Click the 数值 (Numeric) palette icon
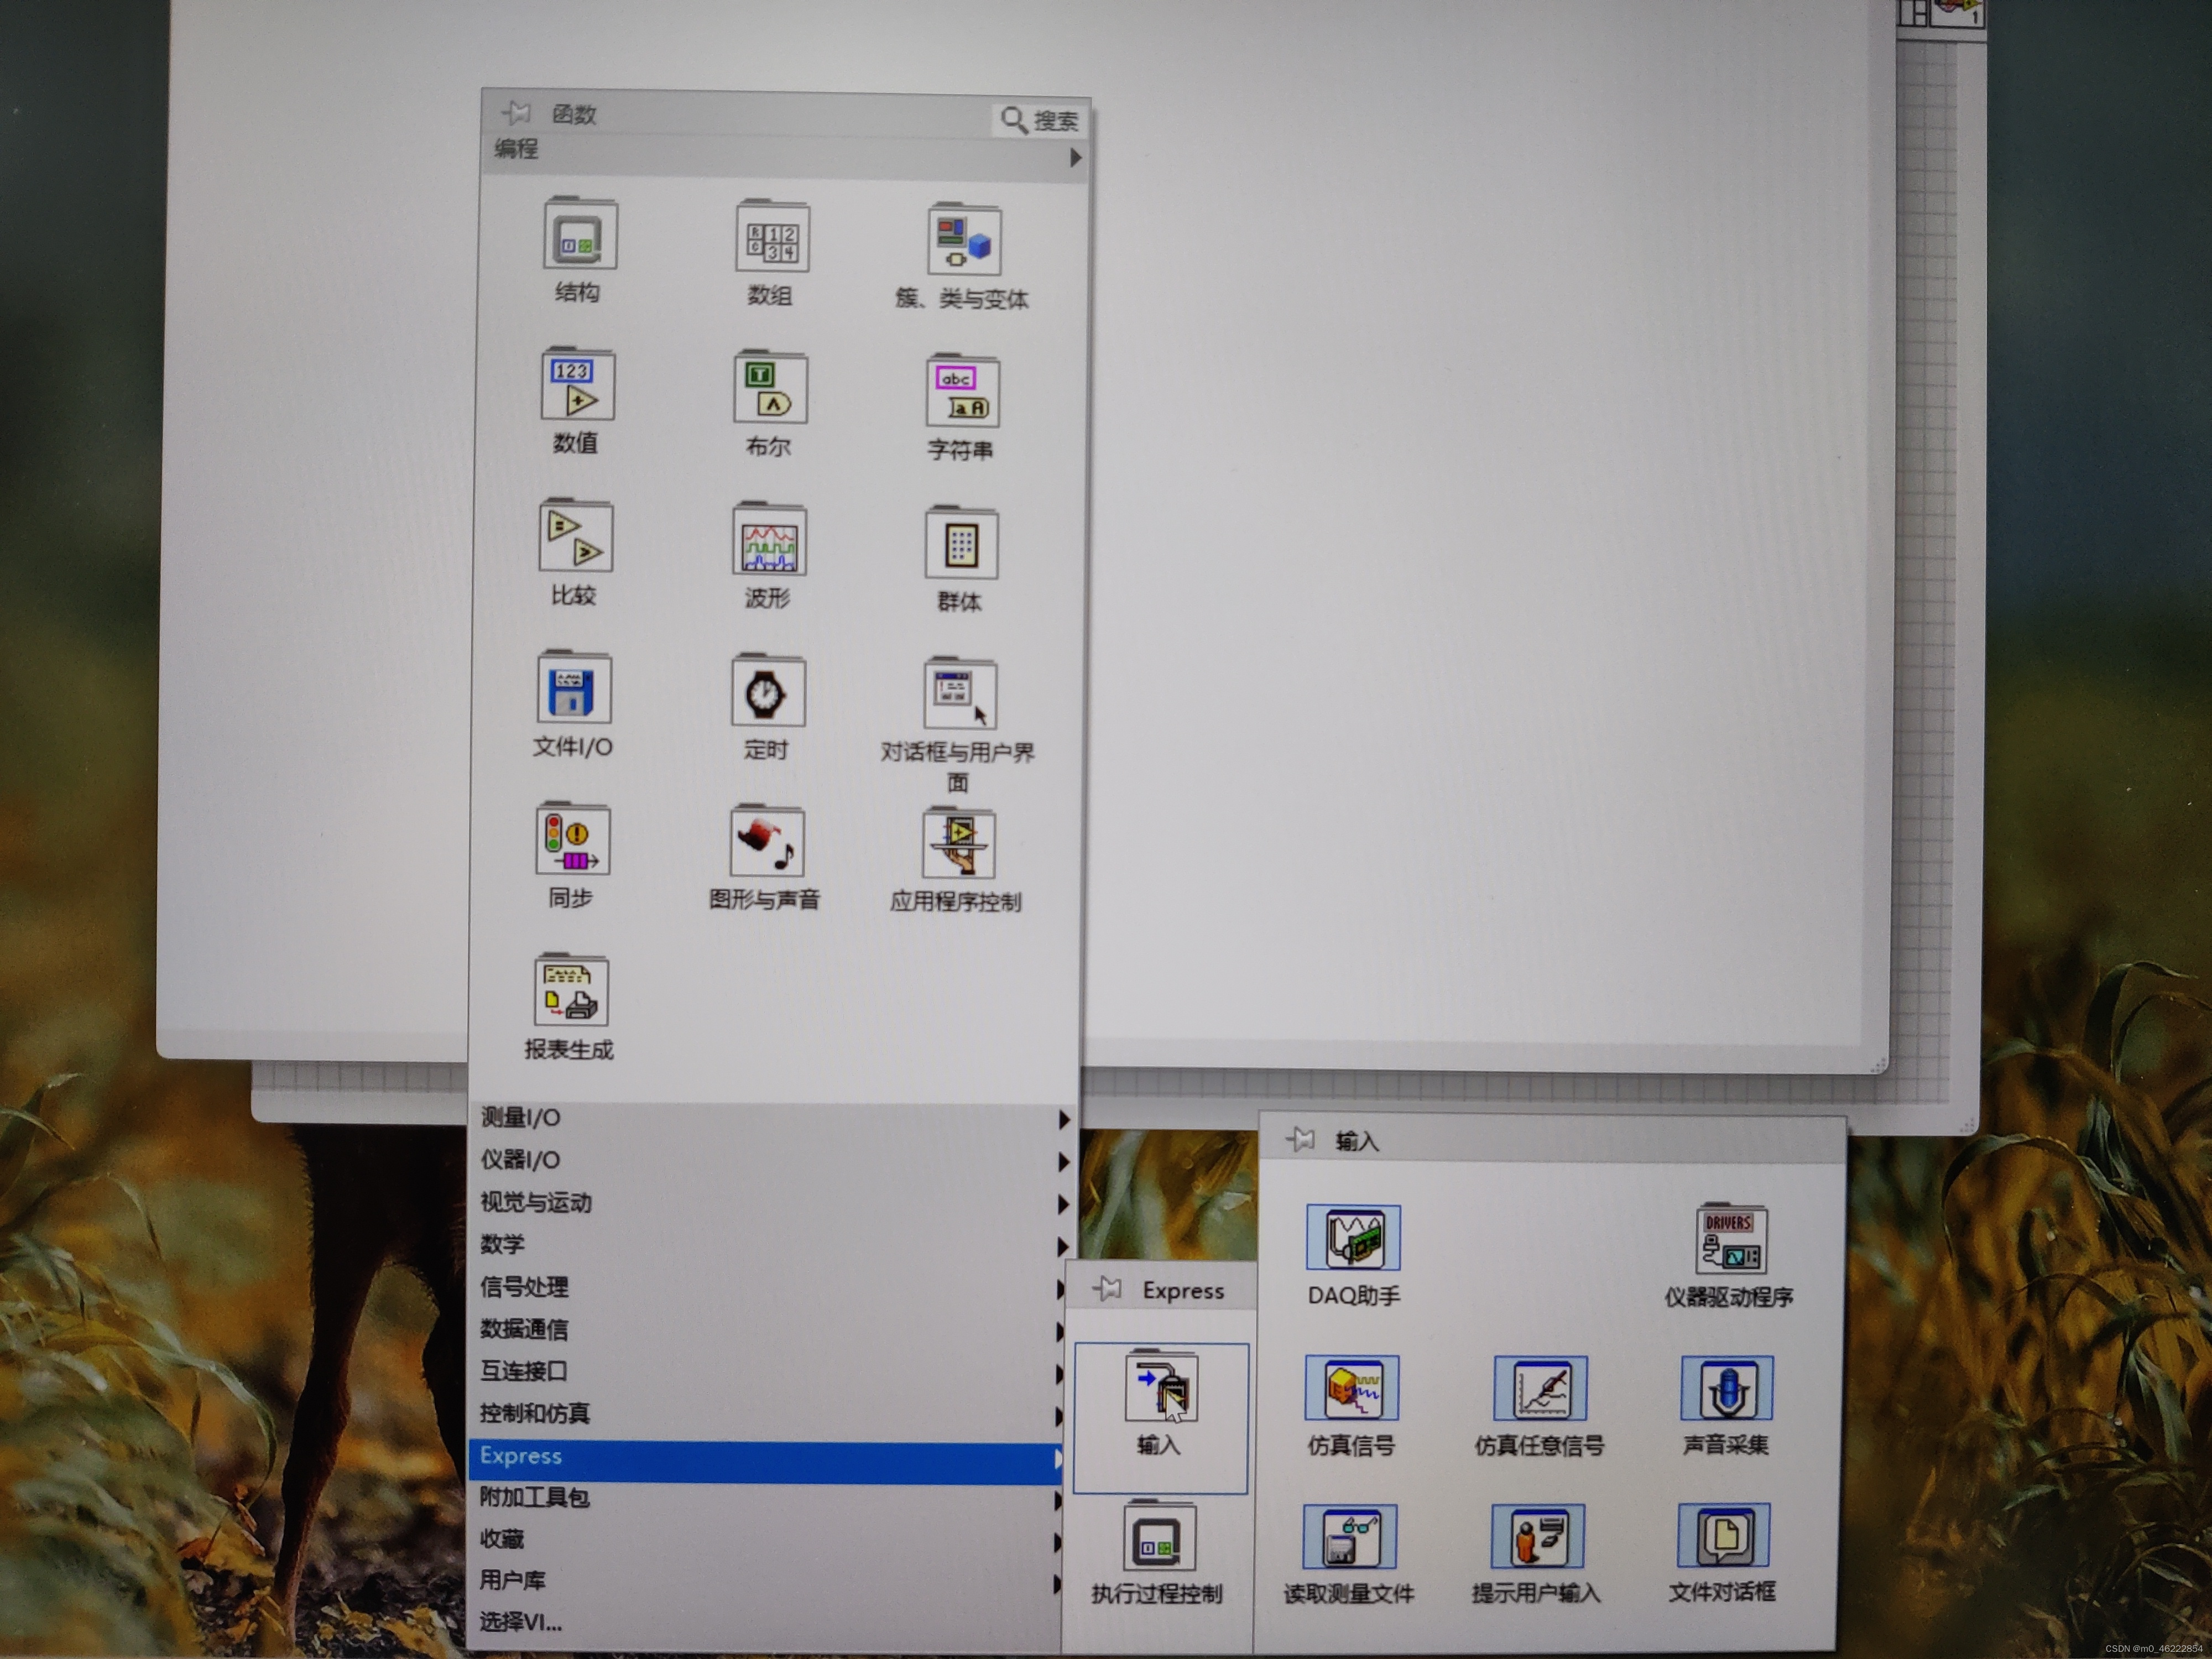The image size is (2212, 1659). coord(577,385)
